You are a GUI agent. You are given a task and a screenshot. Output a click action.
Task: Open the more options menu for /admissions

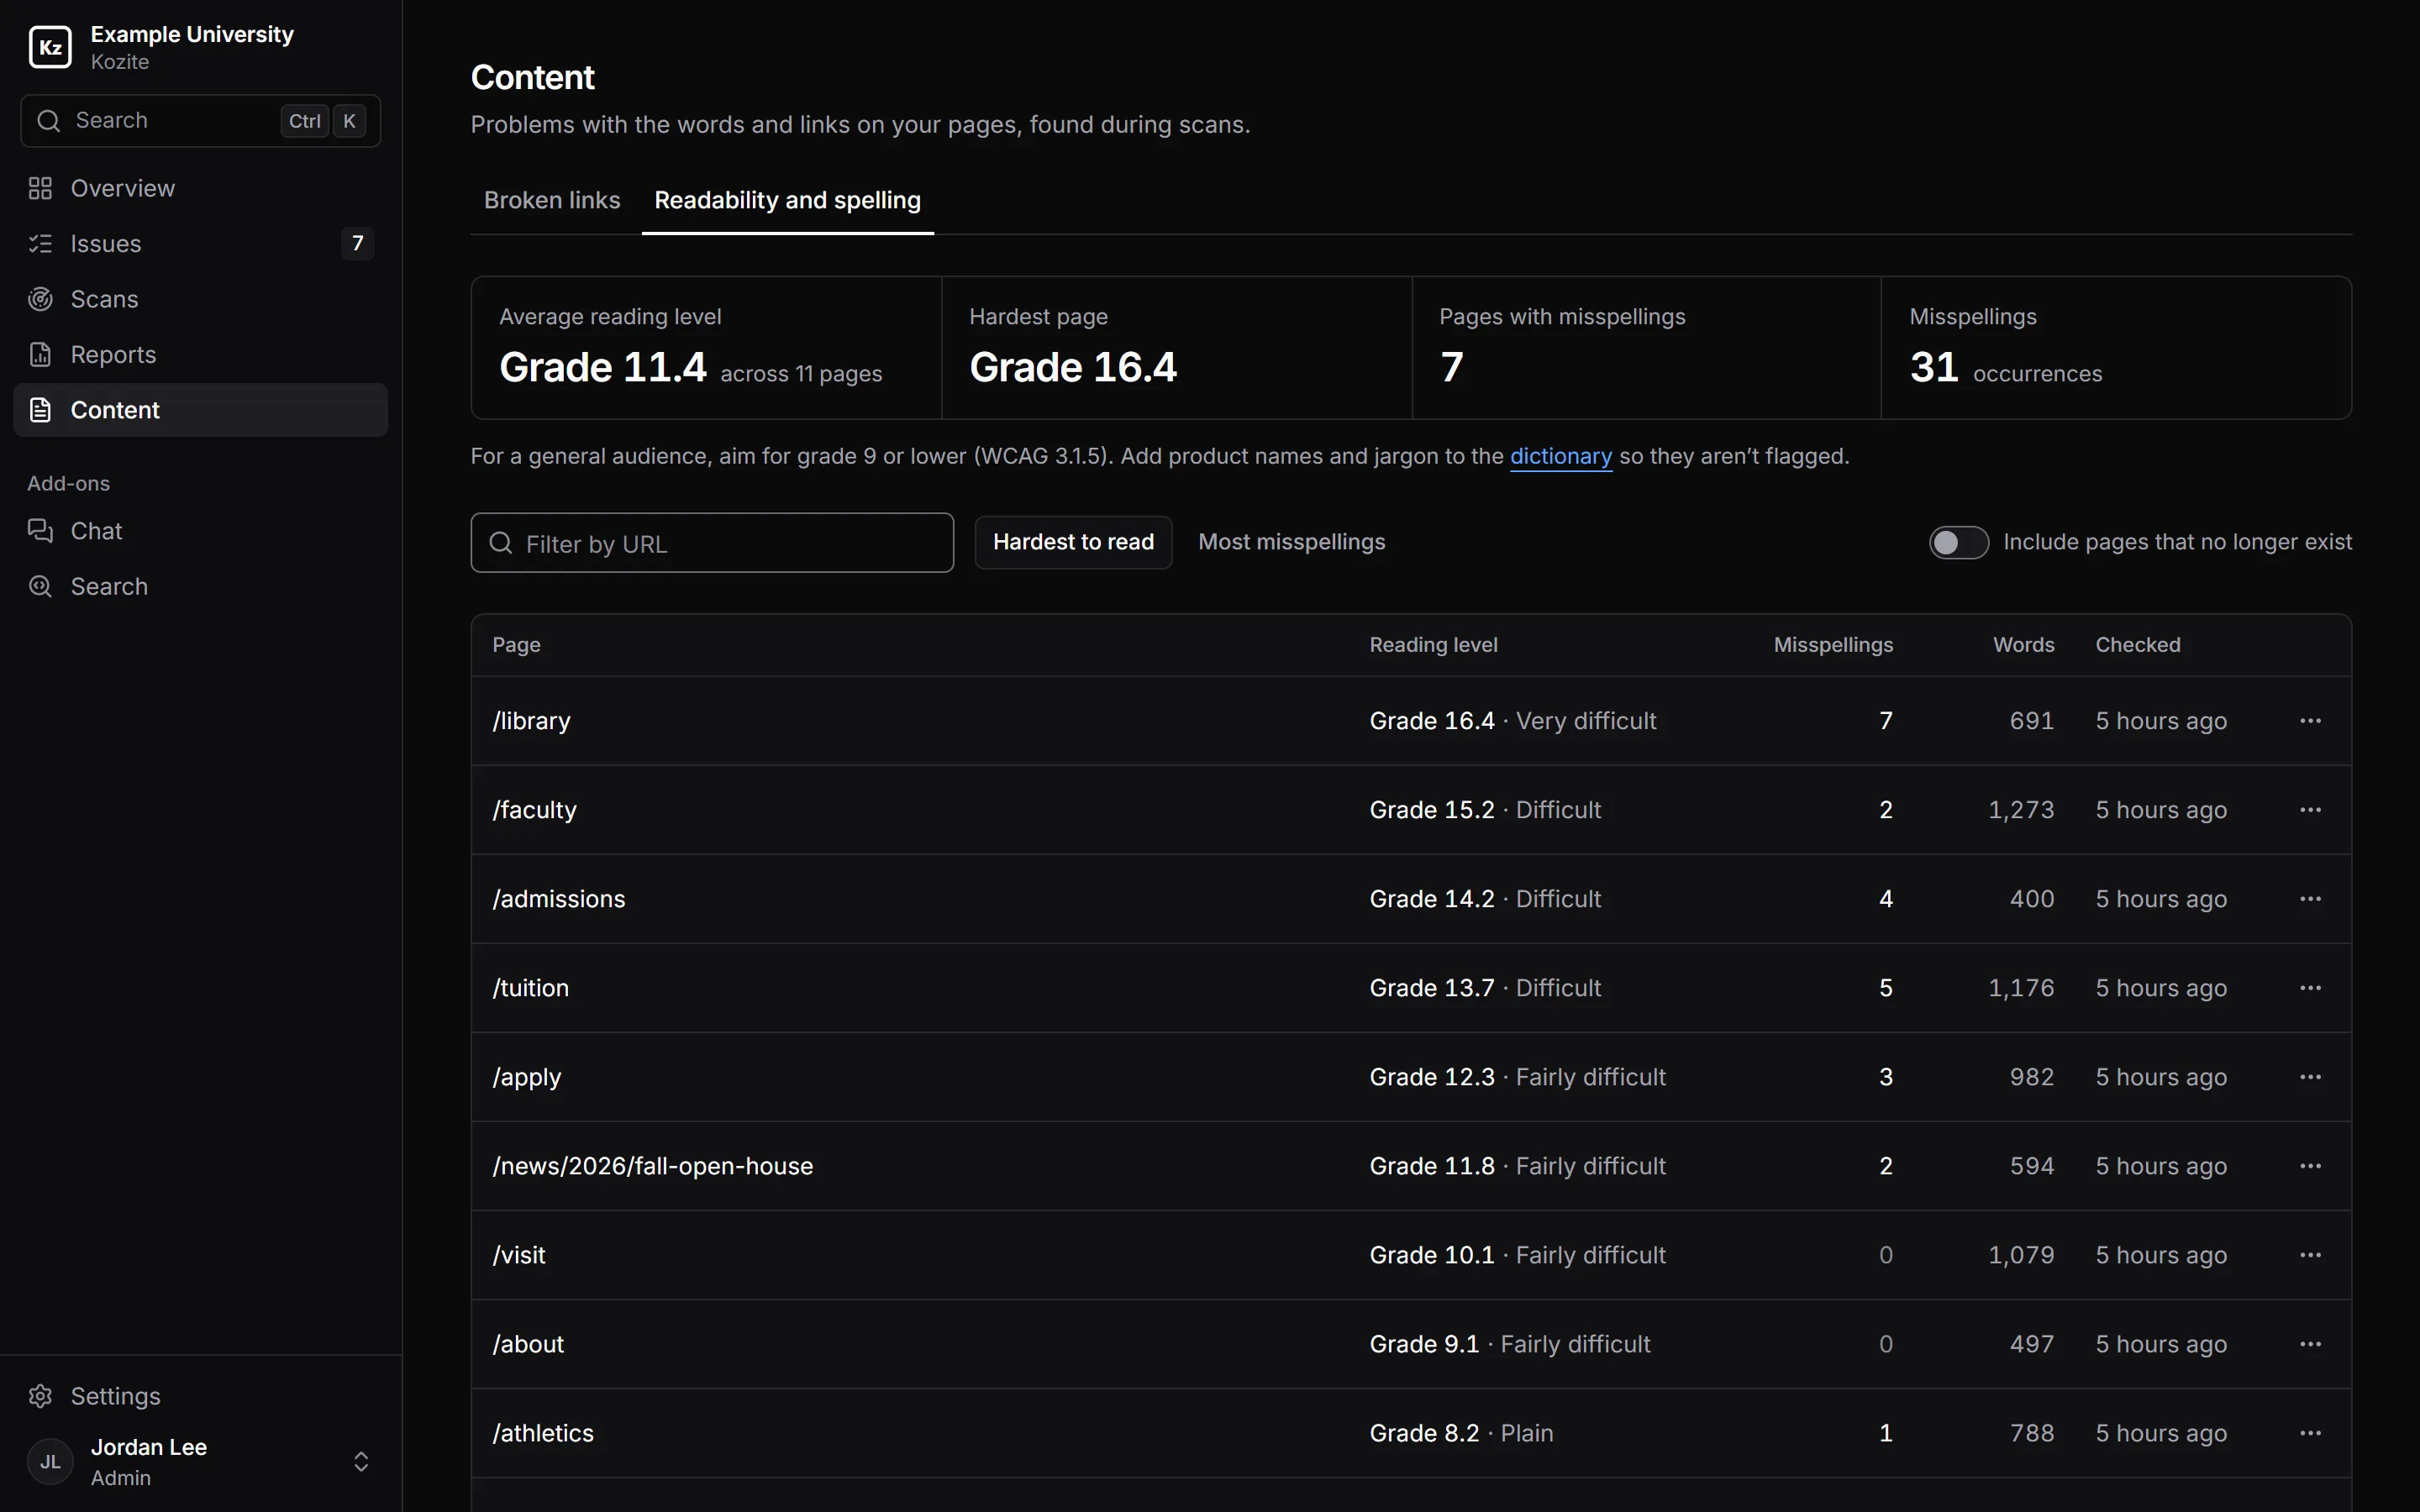[x=2310, y=899]
